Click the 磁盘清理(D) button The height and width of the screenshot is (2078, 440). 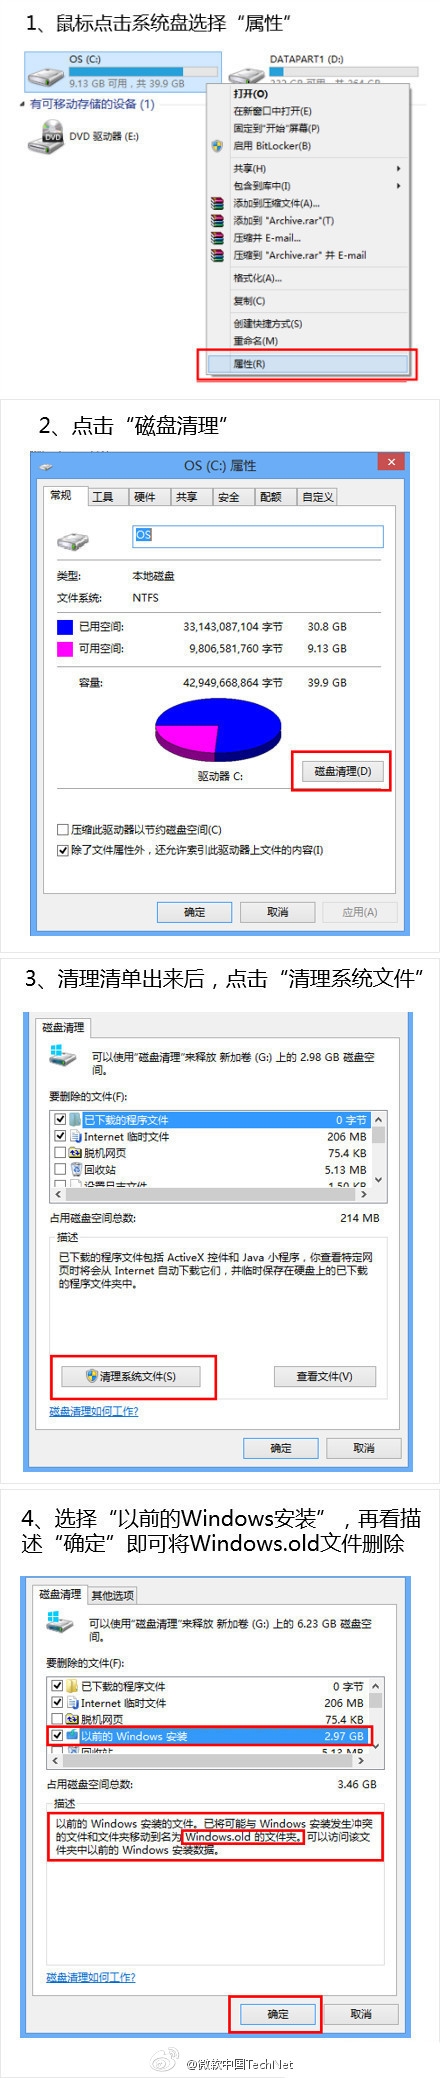[342, 771]
